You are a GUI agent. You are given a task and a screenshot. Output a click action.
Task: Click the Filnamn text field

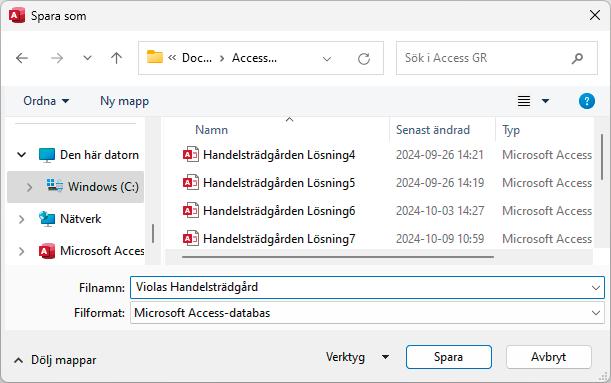point(367,288)
